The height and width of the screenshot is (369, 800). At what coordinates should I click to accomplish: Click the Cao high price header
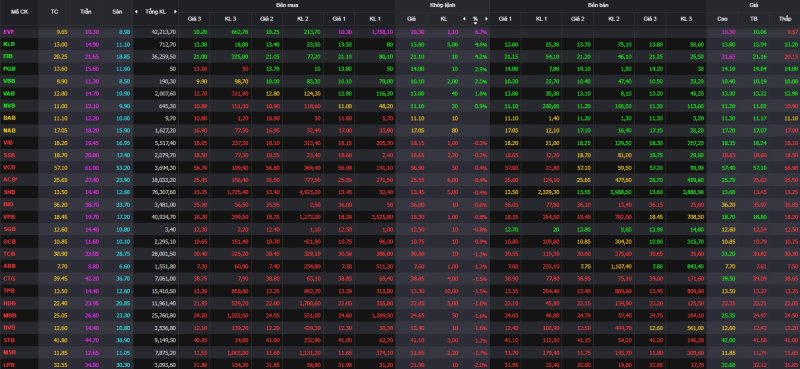(x=722, y=19)
